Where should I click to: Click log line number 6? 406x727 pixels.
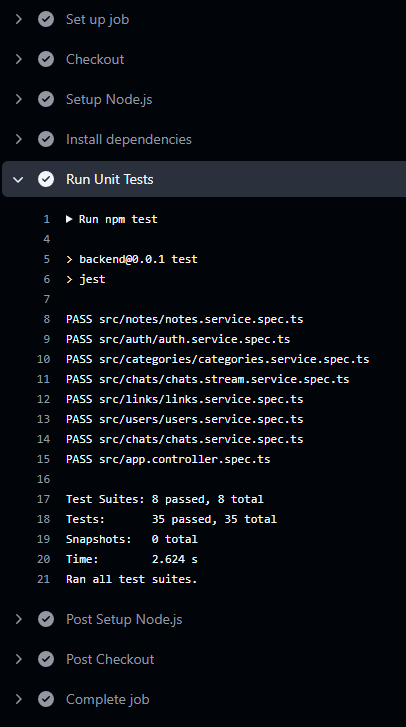(x=46, y=279)
